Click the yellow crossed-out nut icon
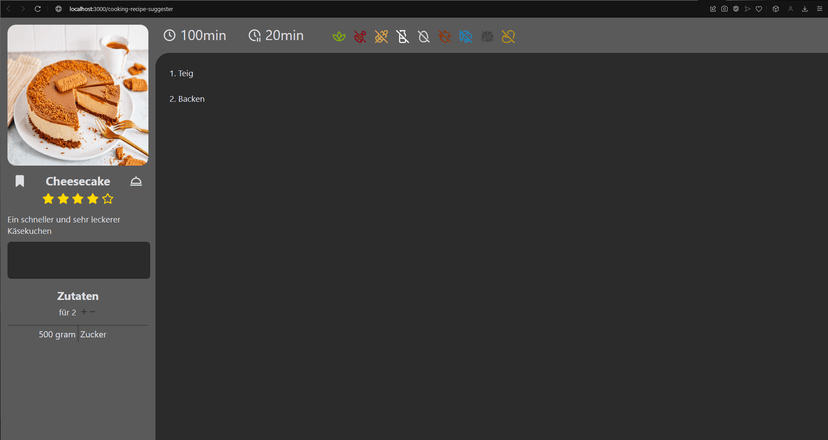828x440 pixels. tap(508, 37)
